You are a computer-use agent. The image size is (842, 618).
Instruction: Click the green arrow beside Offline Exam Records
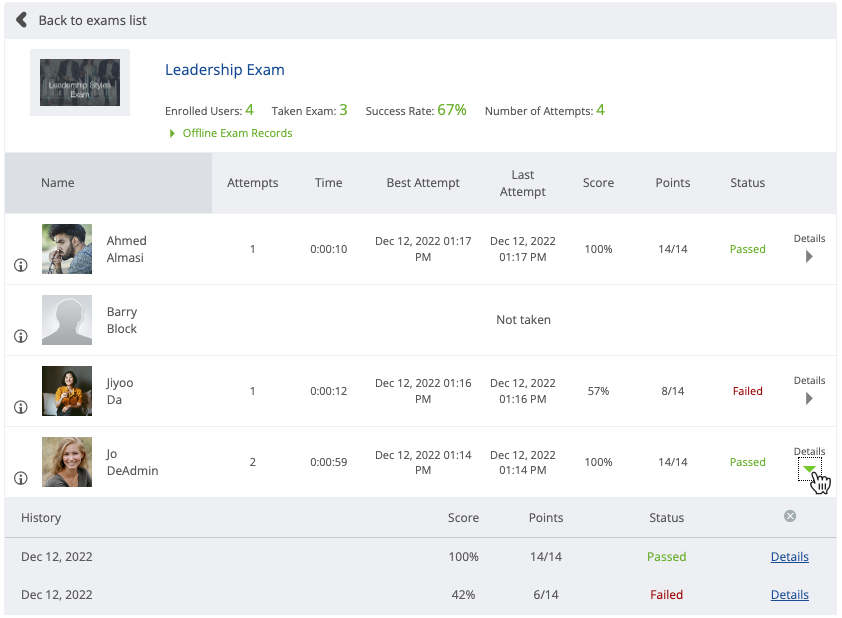pyautogui.click(x=172, y=132)
